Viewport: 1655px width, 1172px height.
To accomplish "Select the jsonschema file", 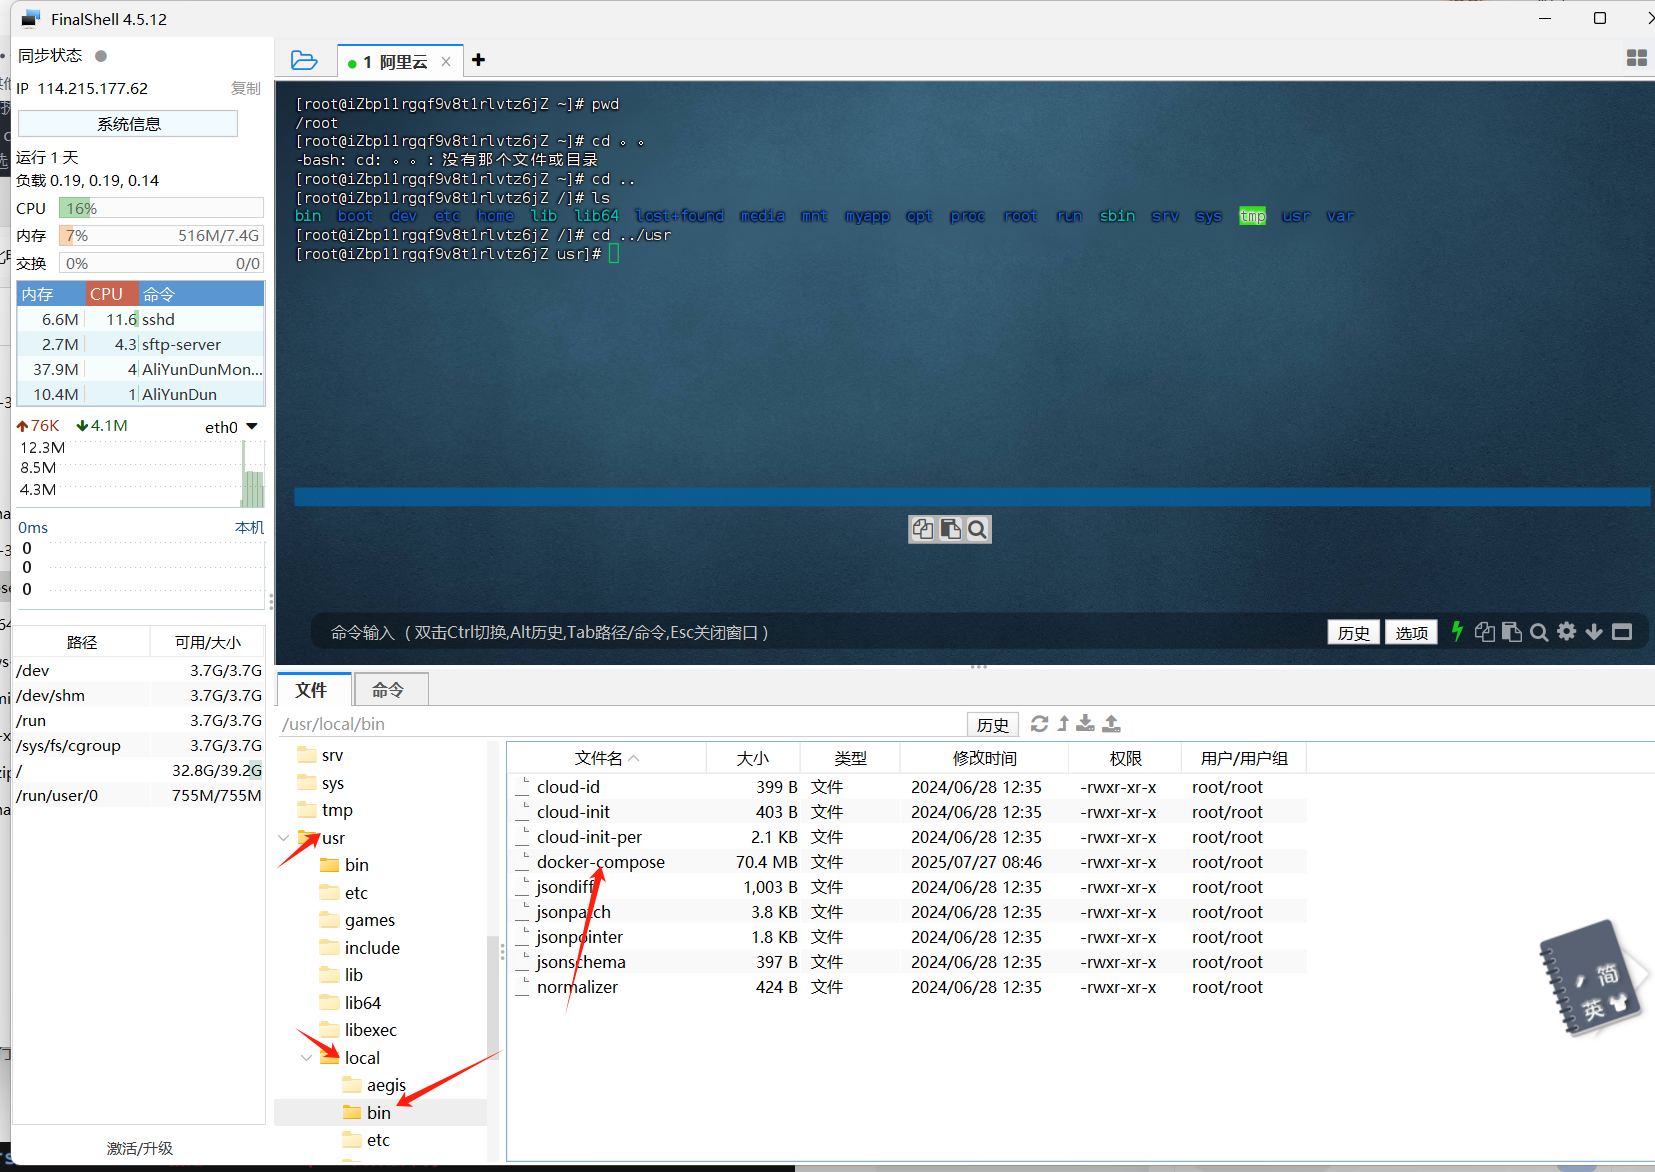I will (581, 962).
